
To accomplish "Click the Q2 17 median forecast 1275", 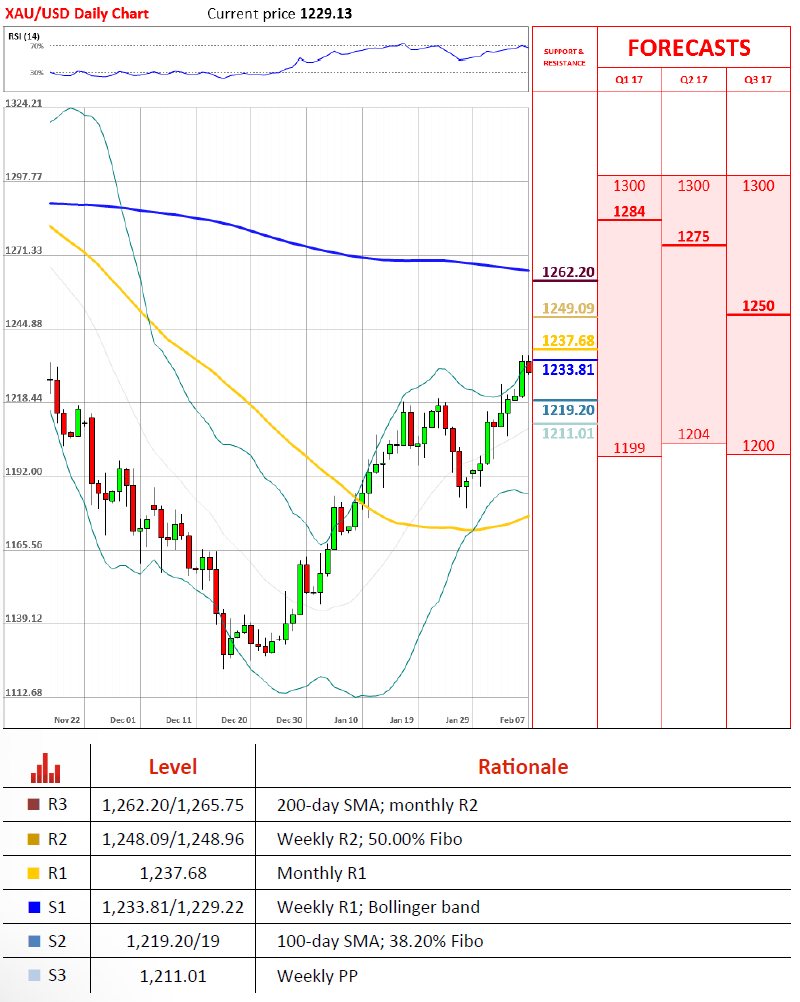I will [693, 237].
